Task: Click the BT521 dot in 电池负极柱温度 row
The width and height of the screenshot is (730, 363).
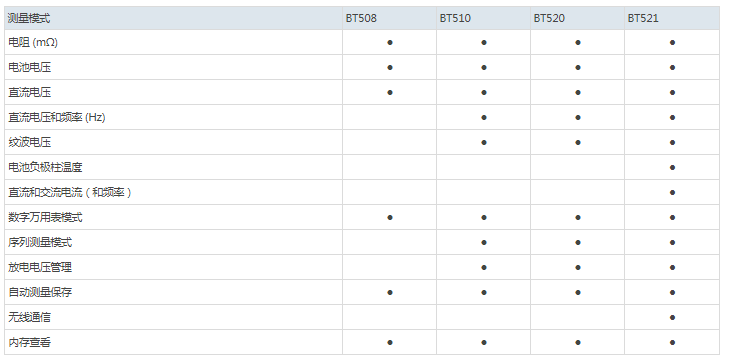Action: click(672, 168)
